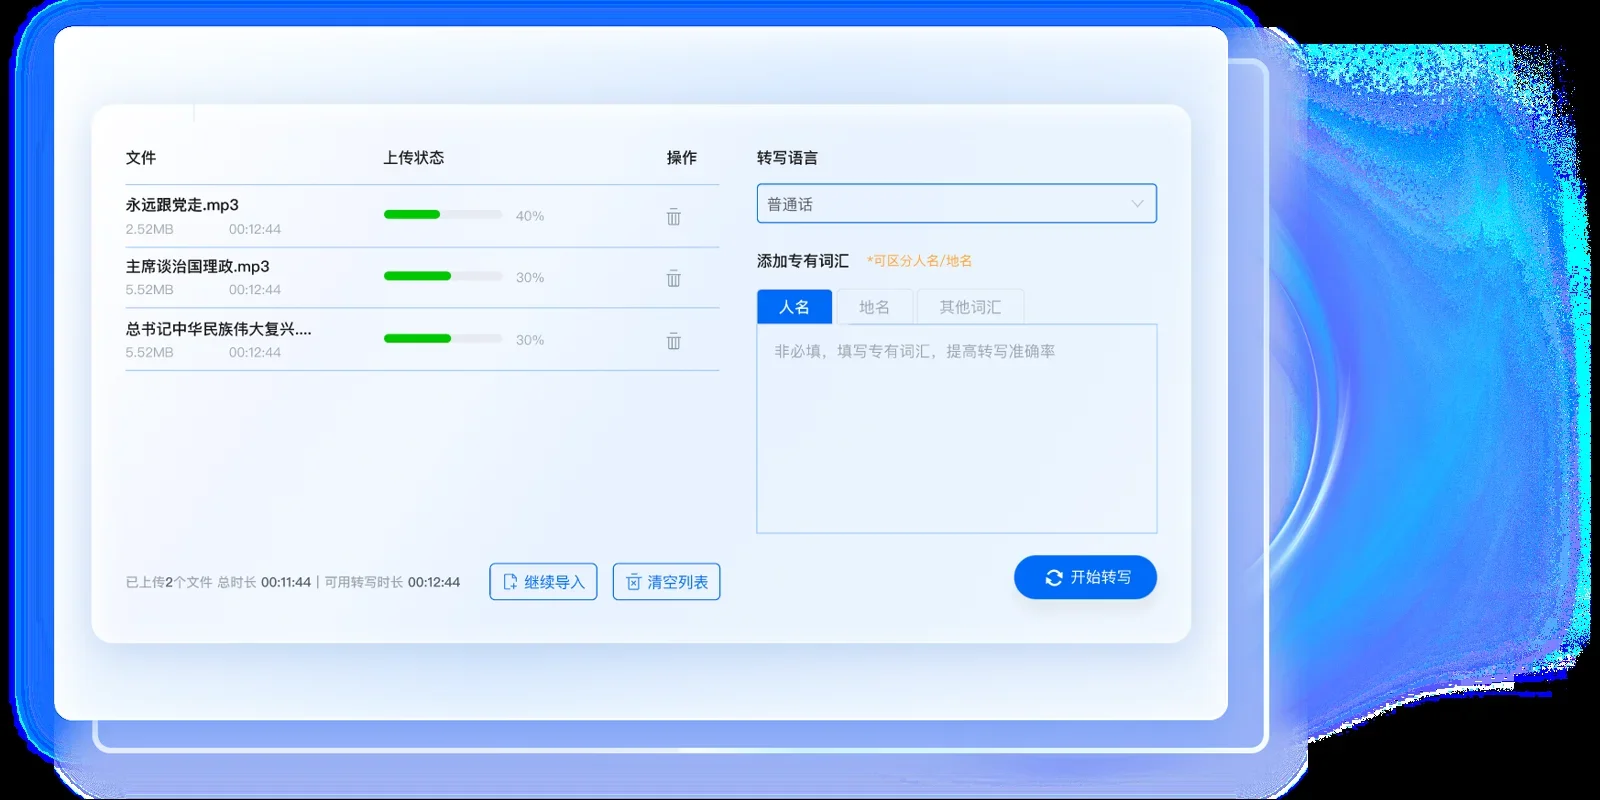Select the file name 主席谈治国理政.mp3
The image size is (1600, 800).
point(197,267)
